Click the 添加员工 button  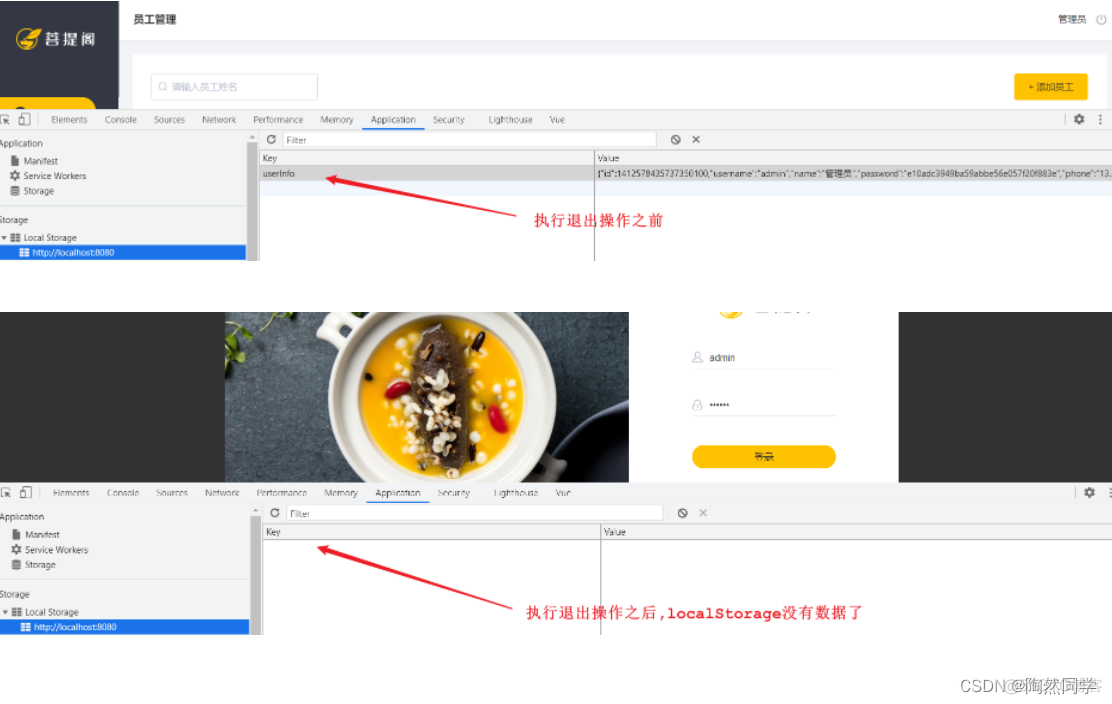(x=1050, y=87)
